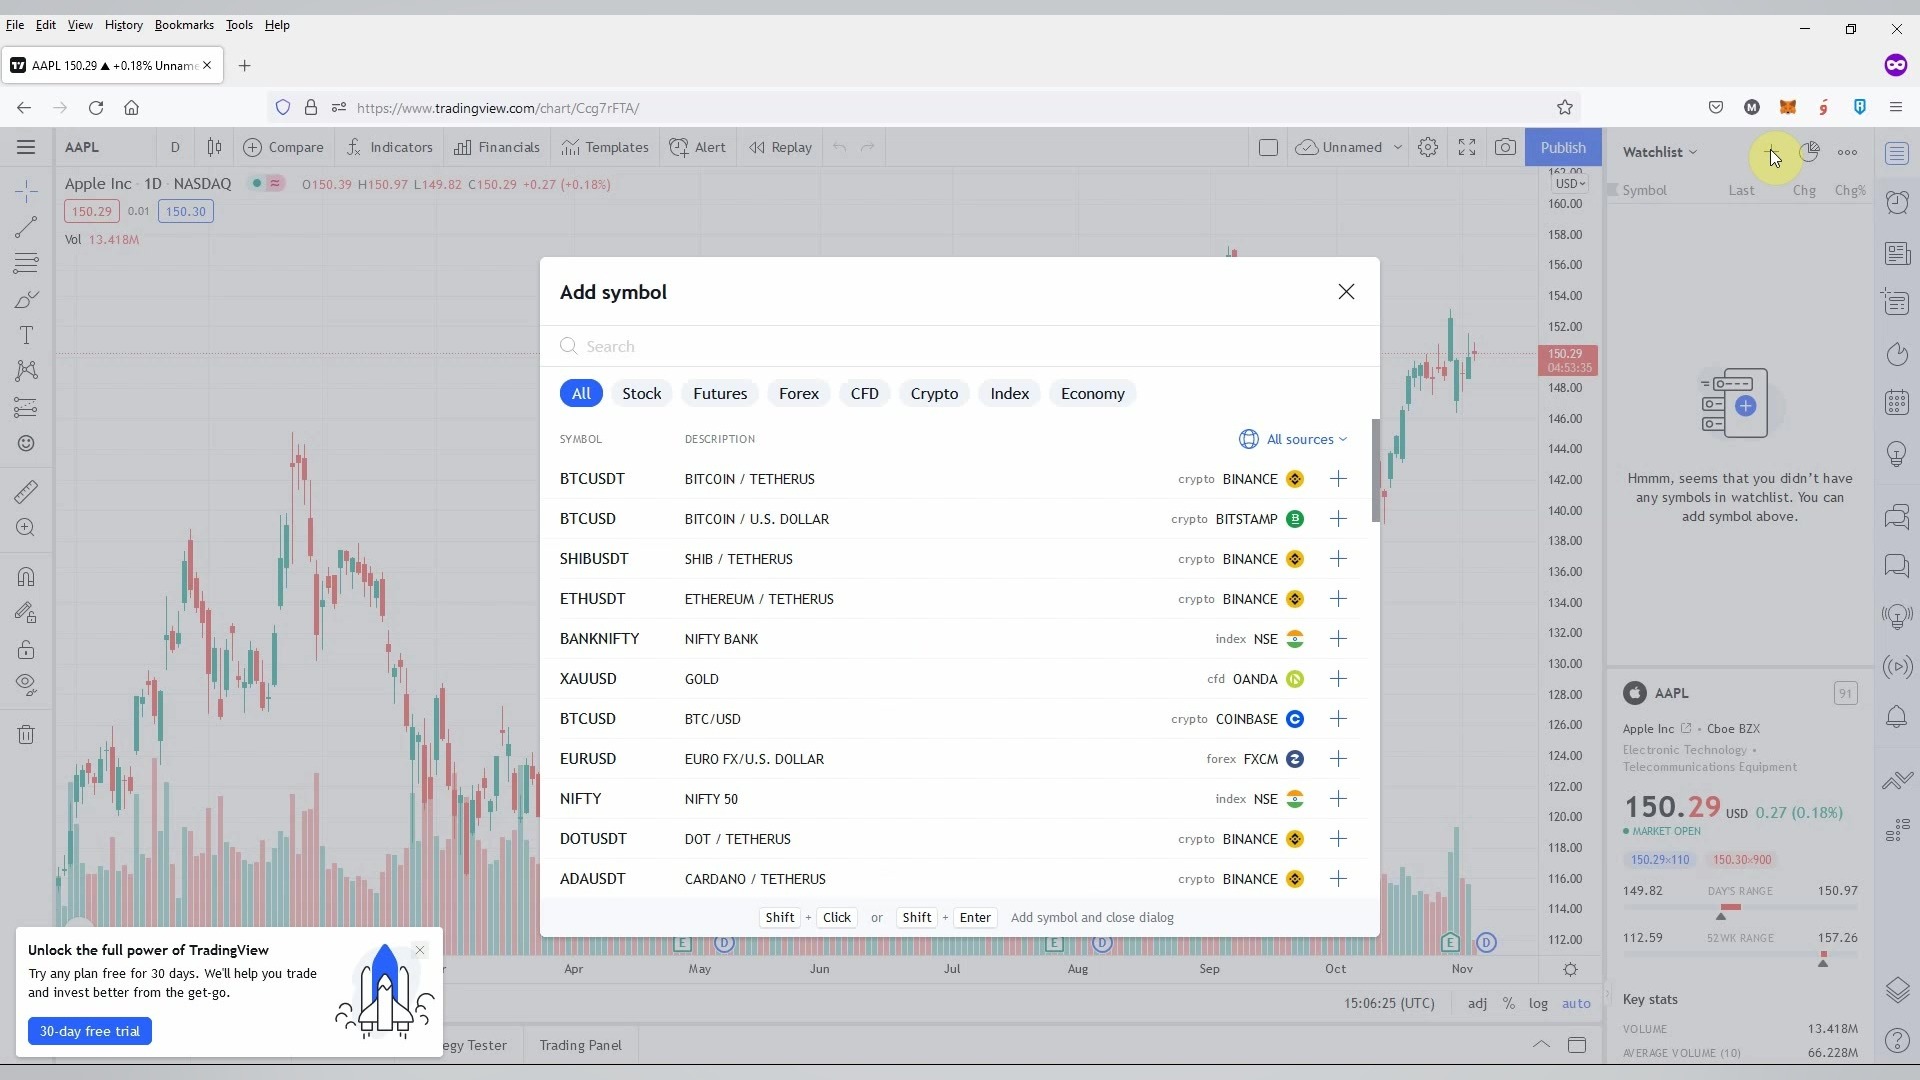The height and width of the screenshot is (1080, 1920).
Task: Start bar Replay mode
Action: tap(780, 147)
